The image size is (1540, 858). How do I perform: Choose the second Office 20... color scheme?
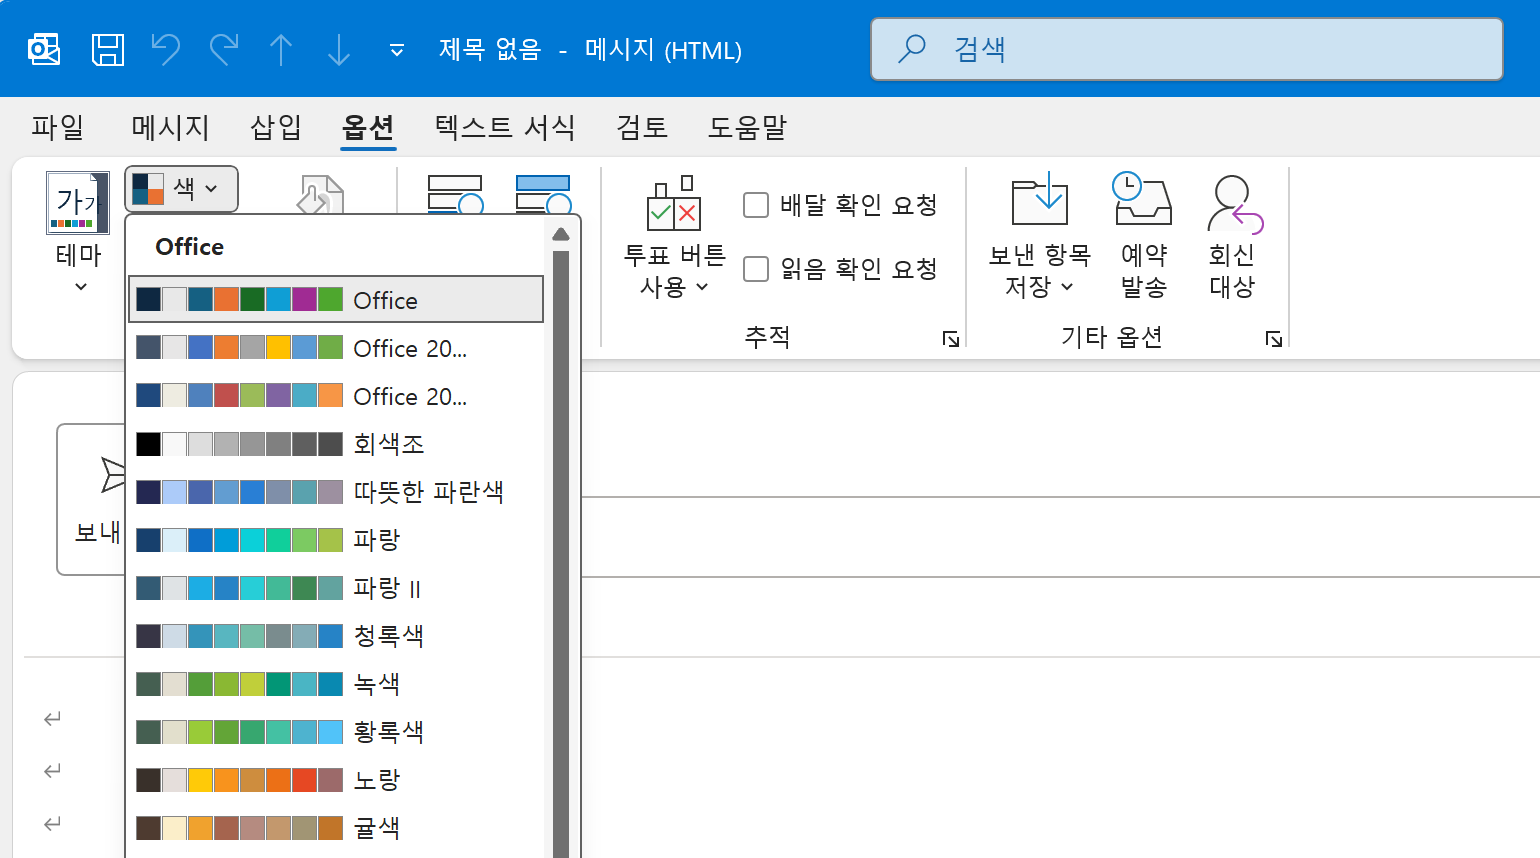(336, 395)
